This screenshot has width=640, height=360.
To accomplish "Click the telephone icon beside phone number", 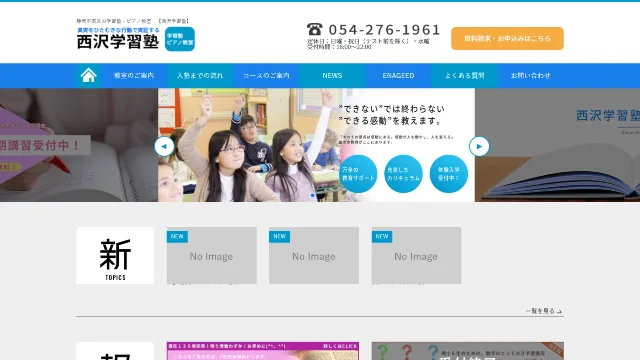I will (315, 29).
